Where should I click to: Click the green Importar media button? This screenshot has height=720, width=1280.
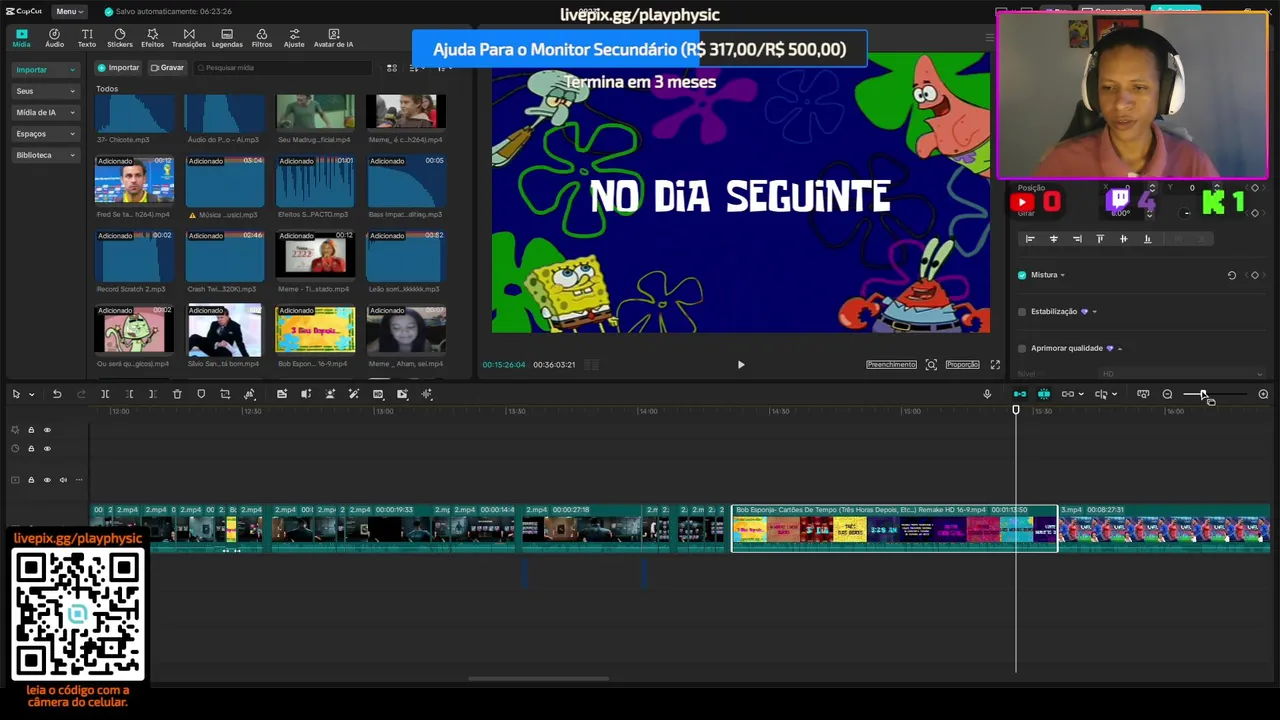coord(118,68)
